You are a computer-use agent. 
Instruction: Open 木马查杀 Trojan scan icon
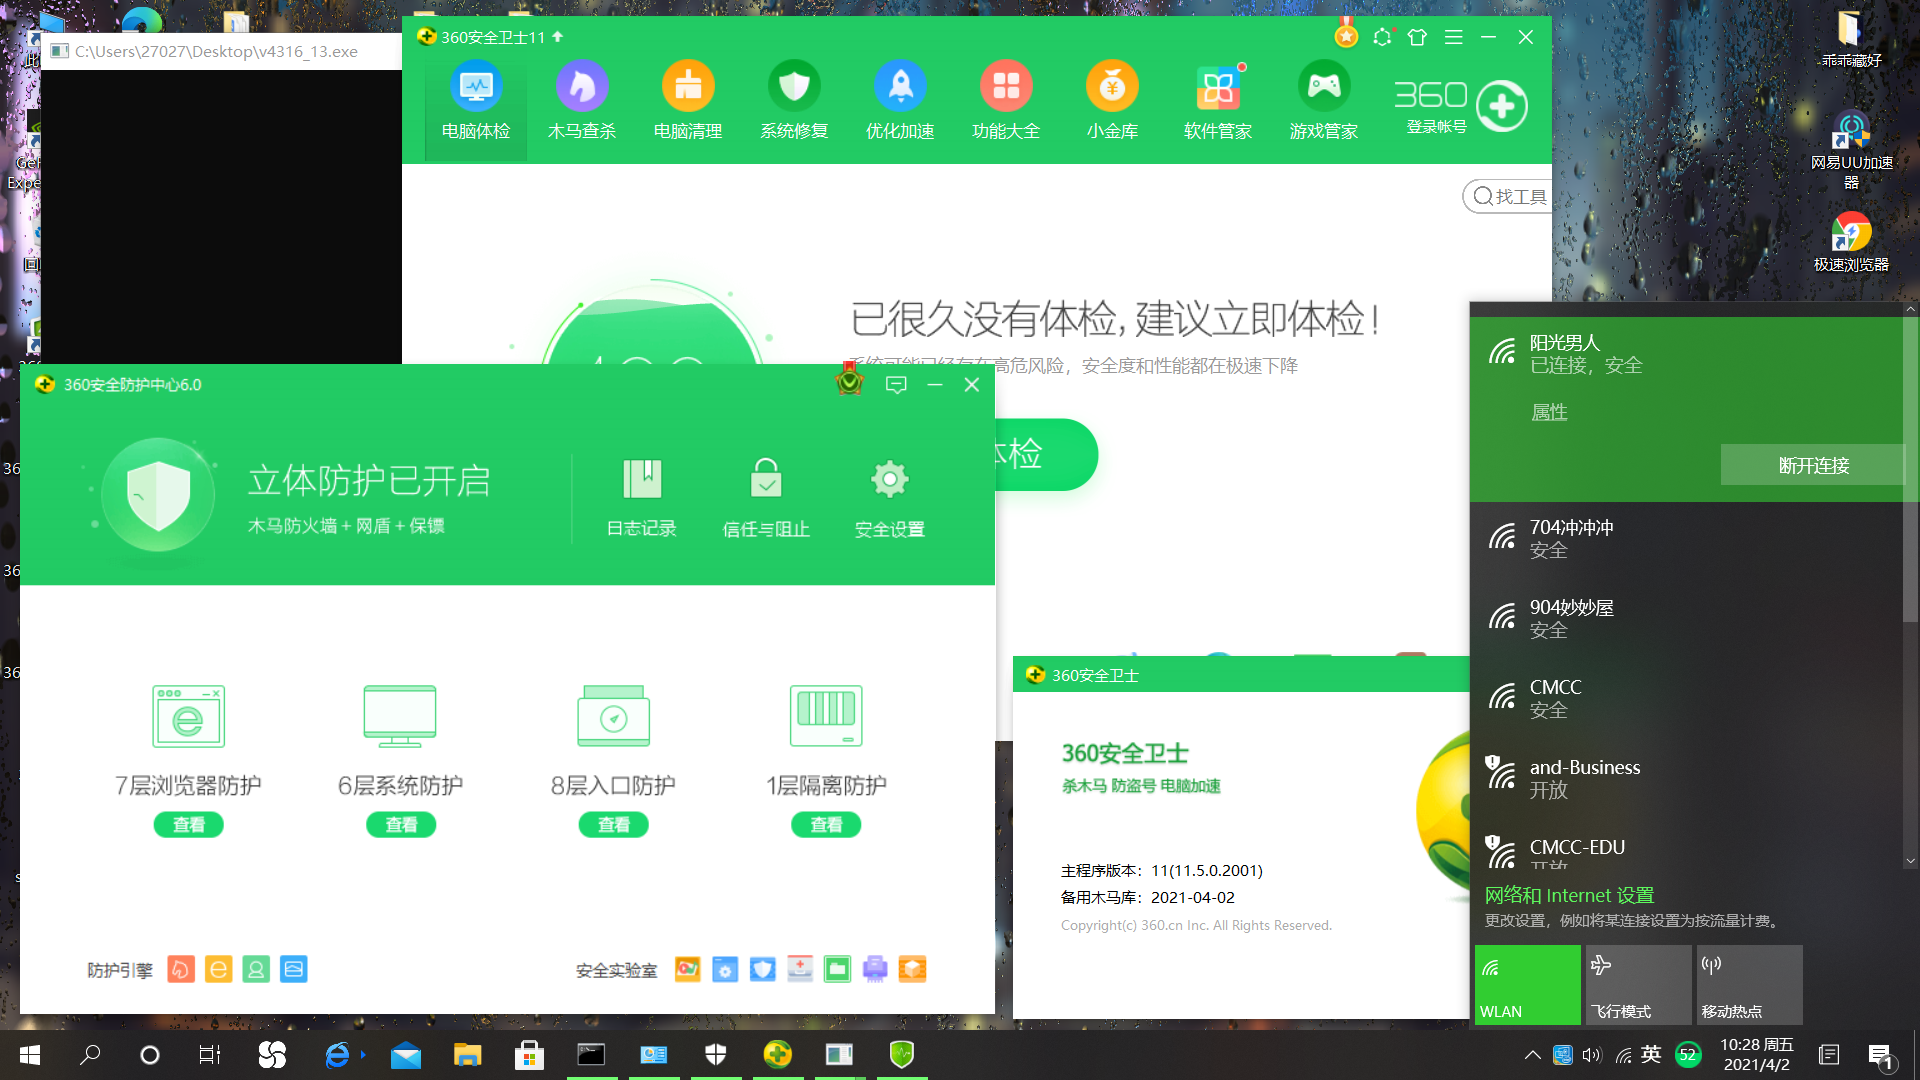pos(582,87)
